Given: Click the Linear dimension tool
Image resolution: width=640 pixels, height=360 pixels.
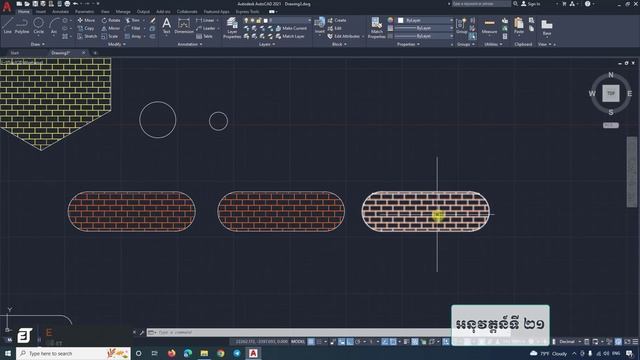Looking at the screenshot, I should 205,20.
